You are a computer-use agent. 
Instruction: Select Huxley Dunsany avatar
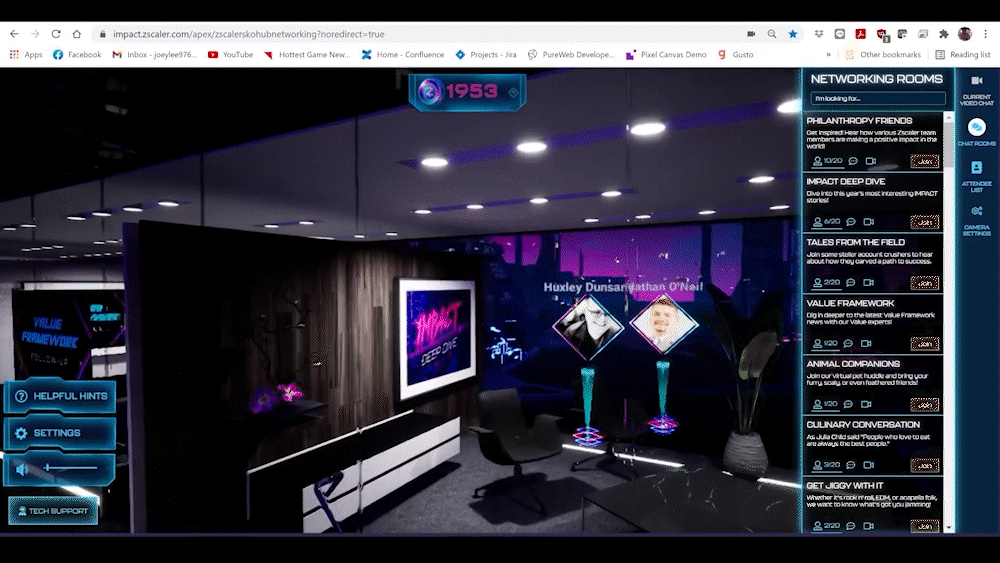[x=587, y=326]
